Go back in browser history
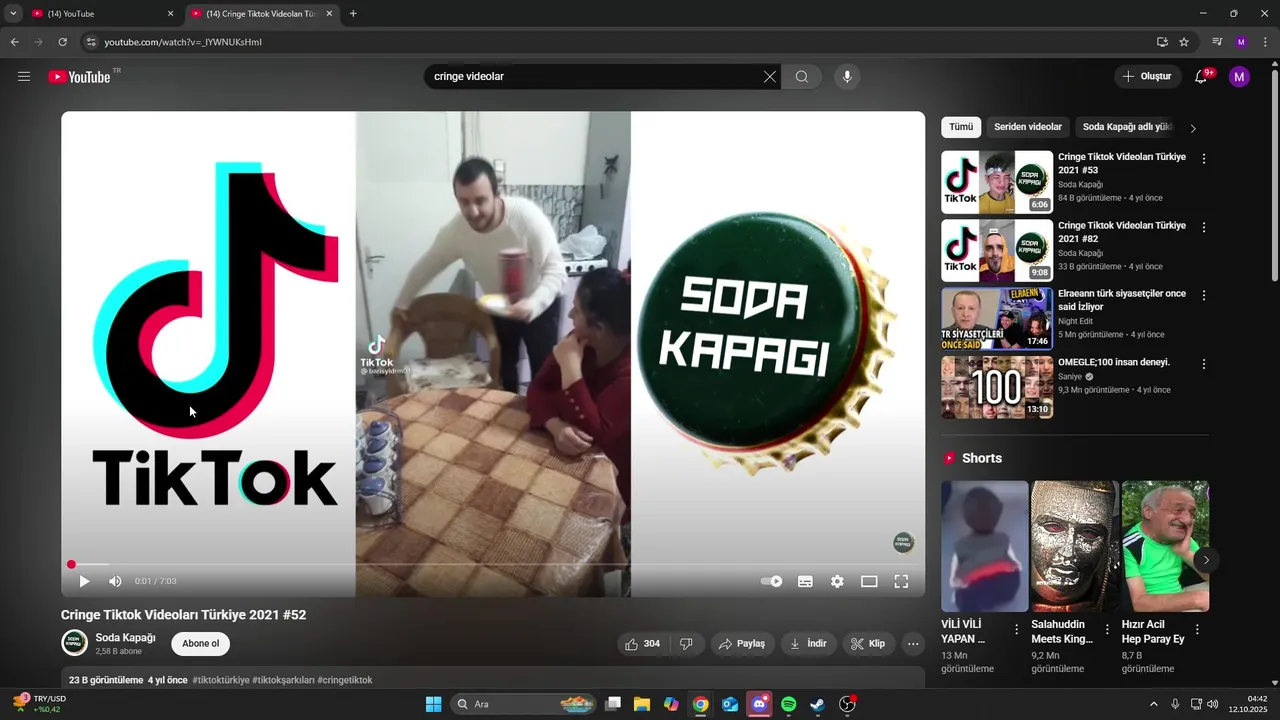 pos(14,42)
